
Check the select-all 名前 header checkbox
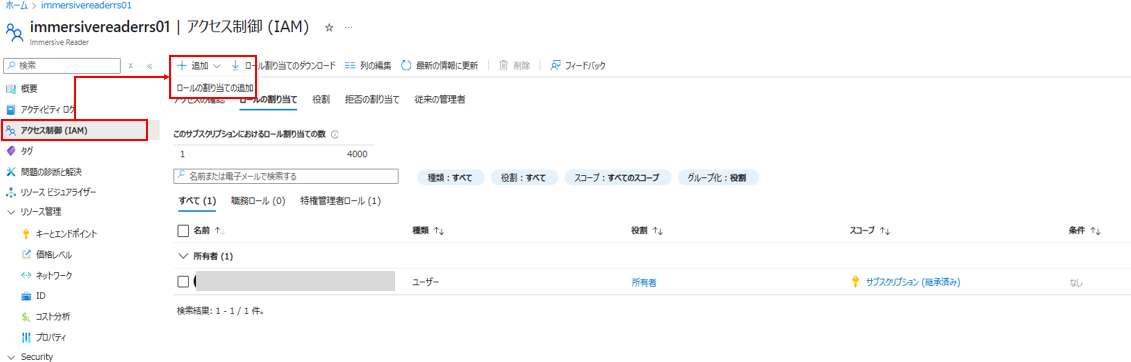coord(183,231)
